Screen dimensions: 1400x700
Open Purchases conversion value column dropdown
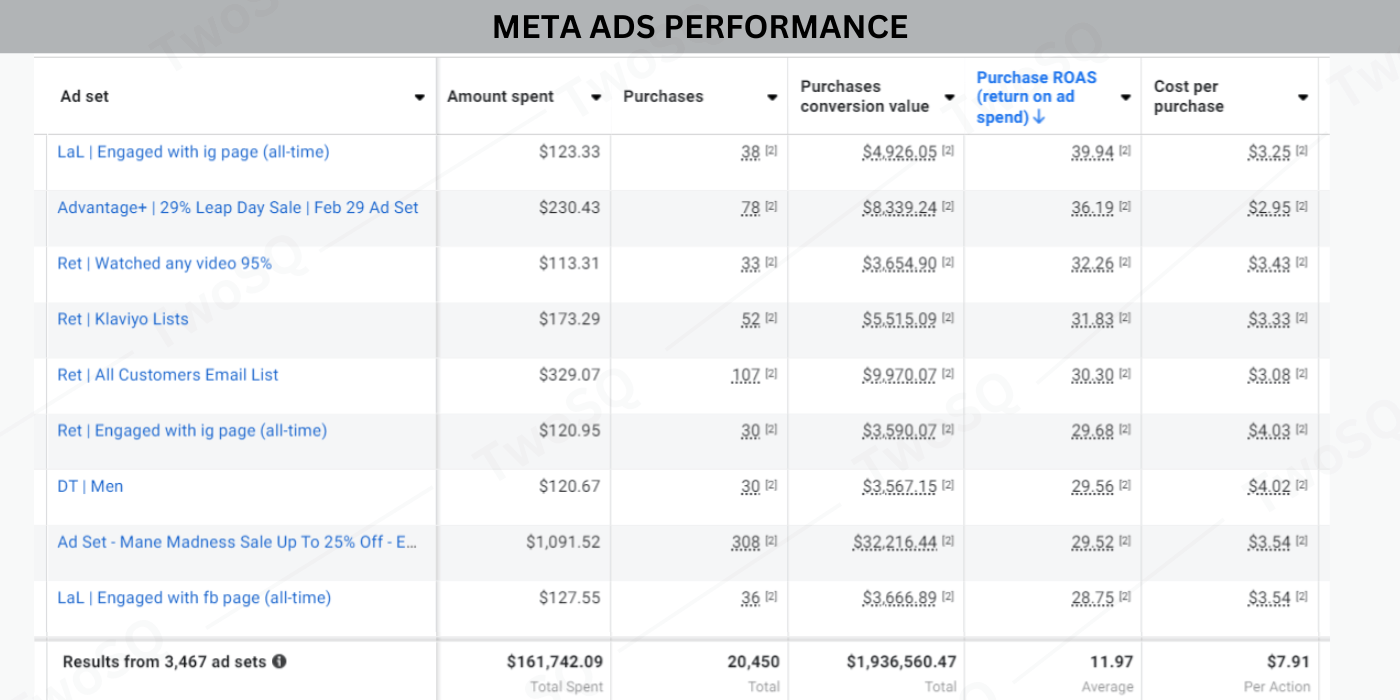click(x=949, y=97)
